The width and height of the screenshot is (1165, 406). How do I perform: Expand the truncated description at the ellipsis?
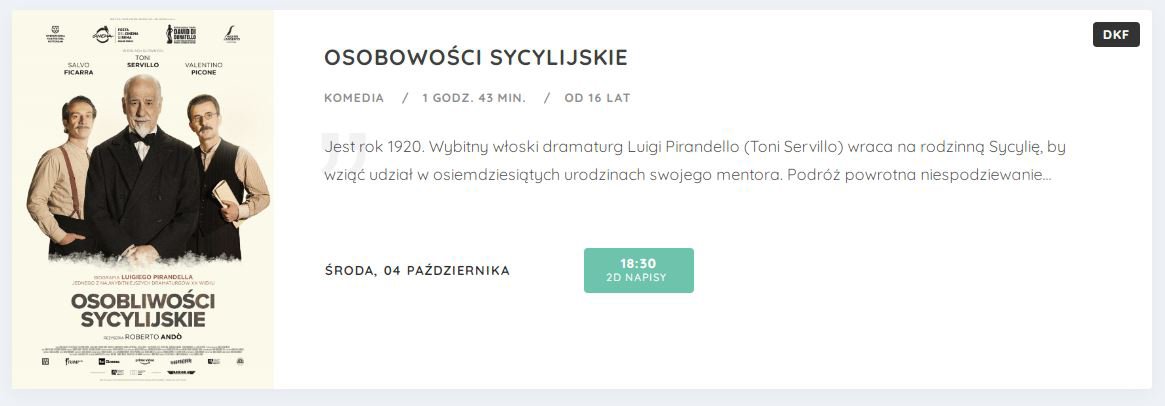coord(1046,177)
